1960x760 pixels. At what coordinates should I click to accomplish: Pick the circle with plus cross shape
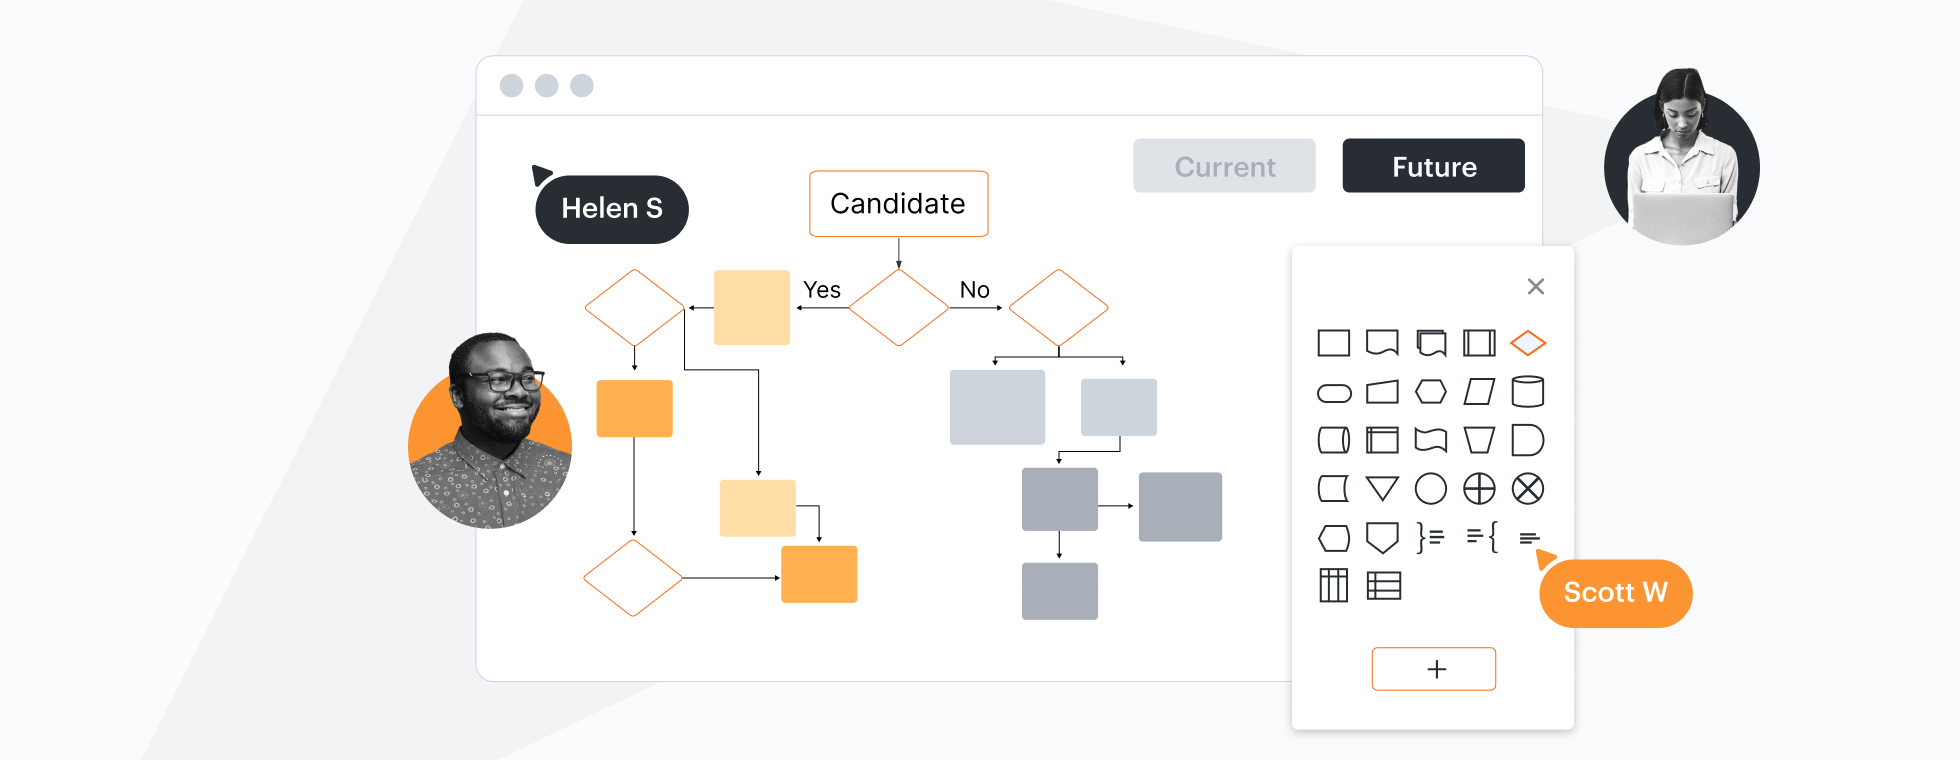tap(1479, 489)
